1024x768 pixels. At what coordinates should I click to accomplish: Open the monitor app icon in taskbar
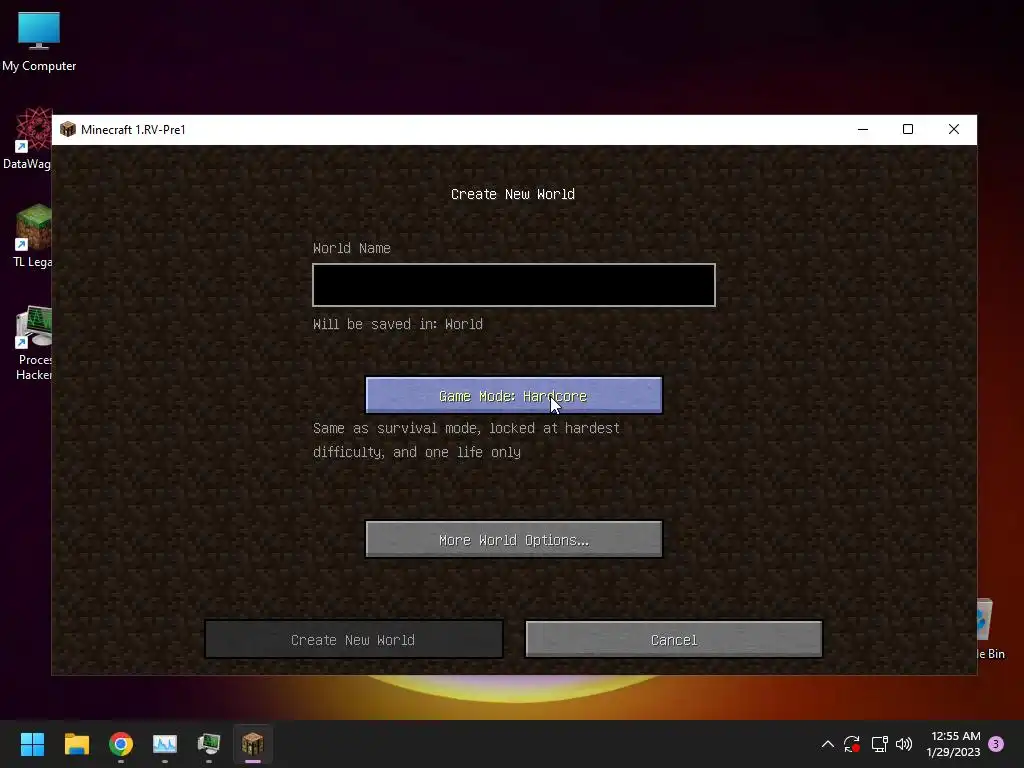click(209, 744)
